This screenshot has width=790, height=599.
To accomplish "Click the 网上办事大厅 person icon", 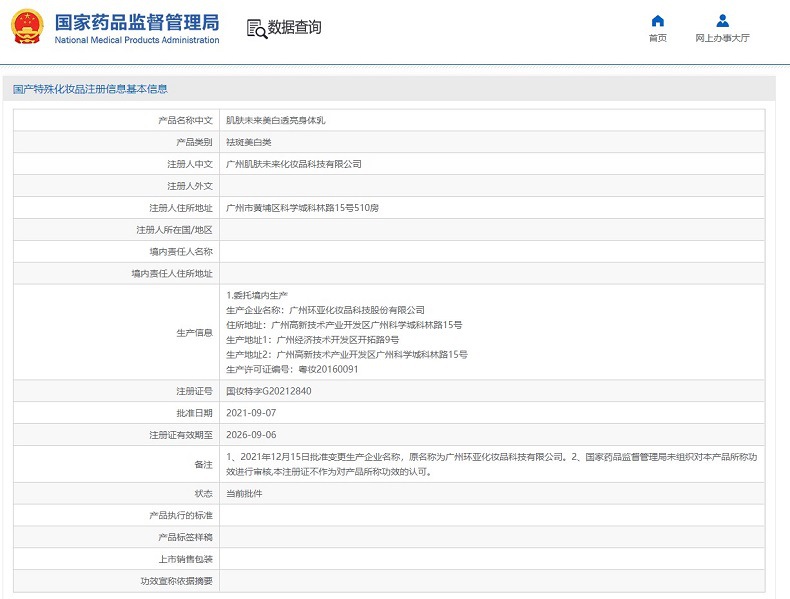I will 722,21.
